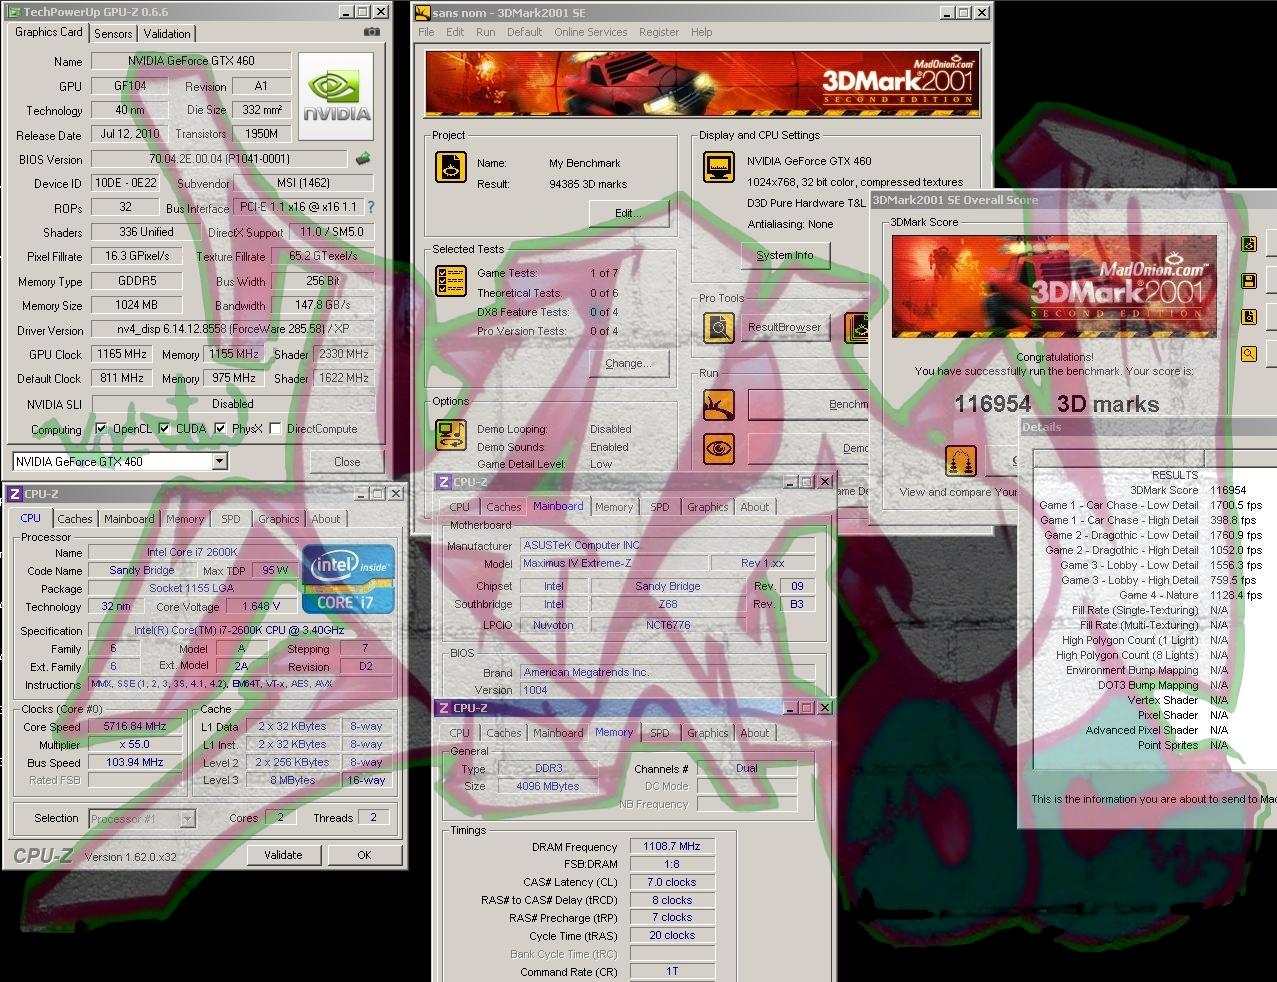Click the Edit... button in the Project section
This screenshot has height=982, width=1277.
(628, 213)
